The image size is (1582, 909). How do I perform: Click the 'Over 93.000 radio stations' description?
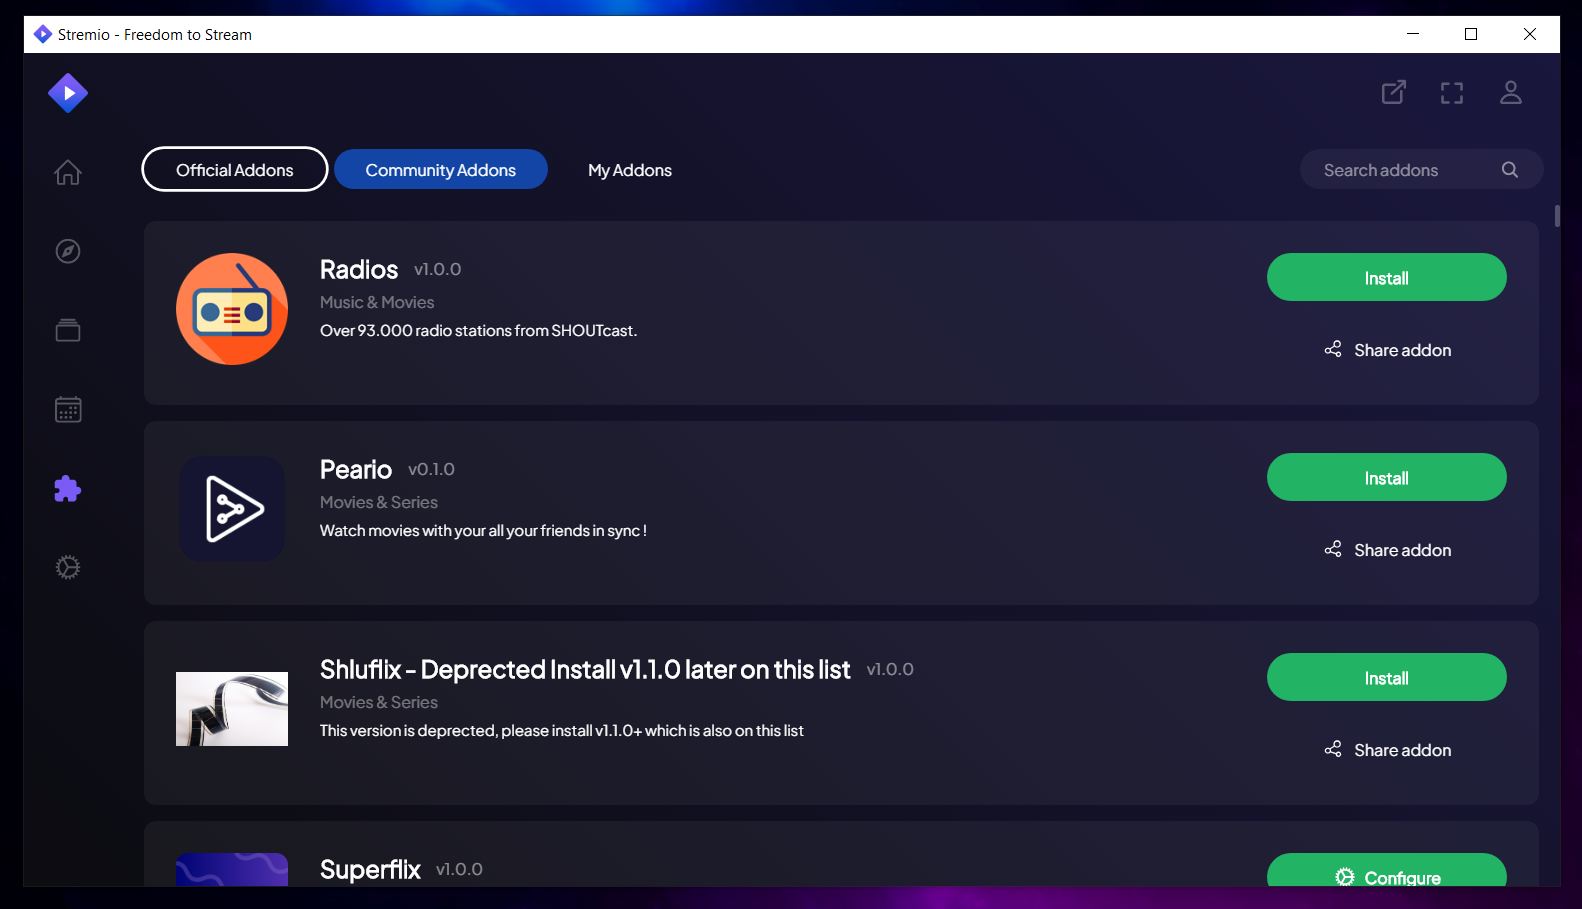[x=478, y=331]
